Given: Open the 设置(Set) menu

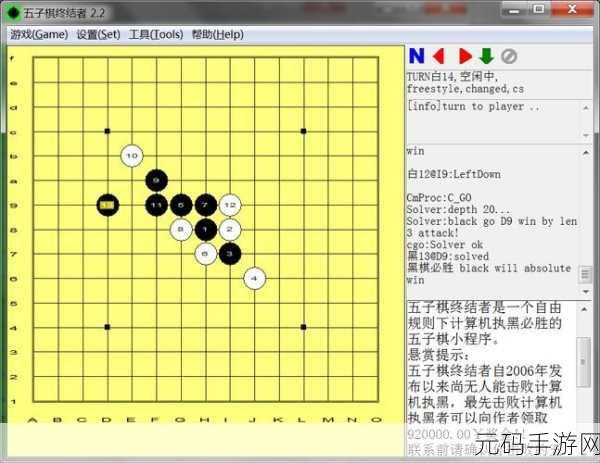Looking at the screenshot, I should pos(98,34).
